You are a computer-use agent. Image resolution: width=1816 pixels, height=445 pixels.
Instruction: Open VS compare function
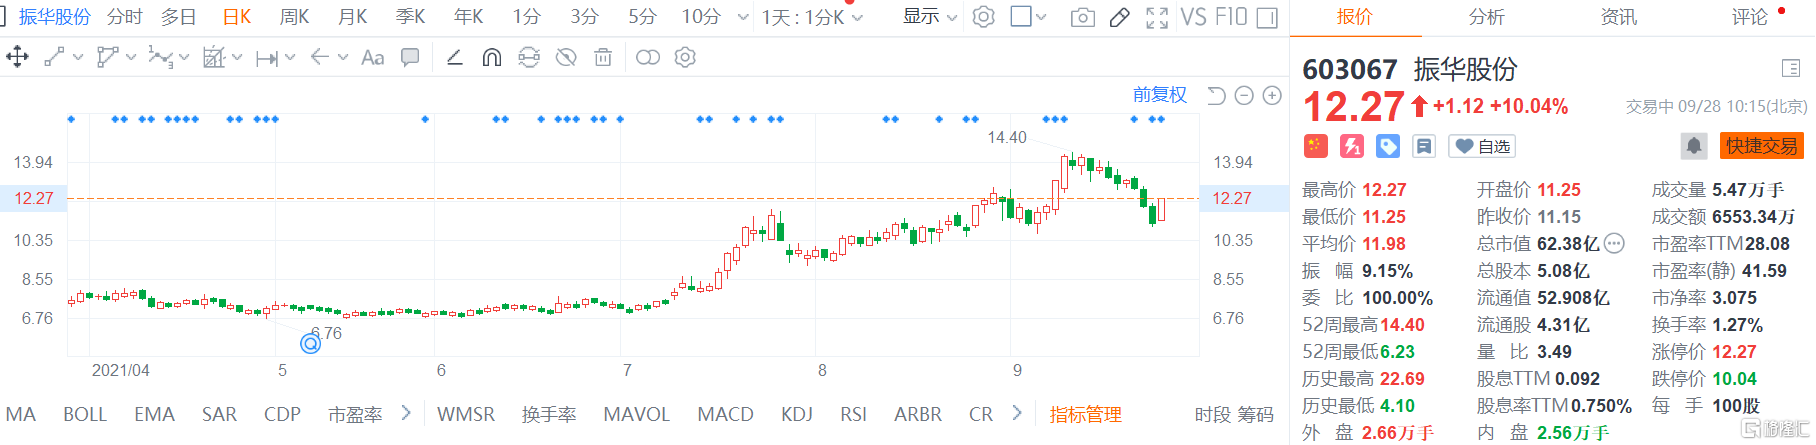1194,17
